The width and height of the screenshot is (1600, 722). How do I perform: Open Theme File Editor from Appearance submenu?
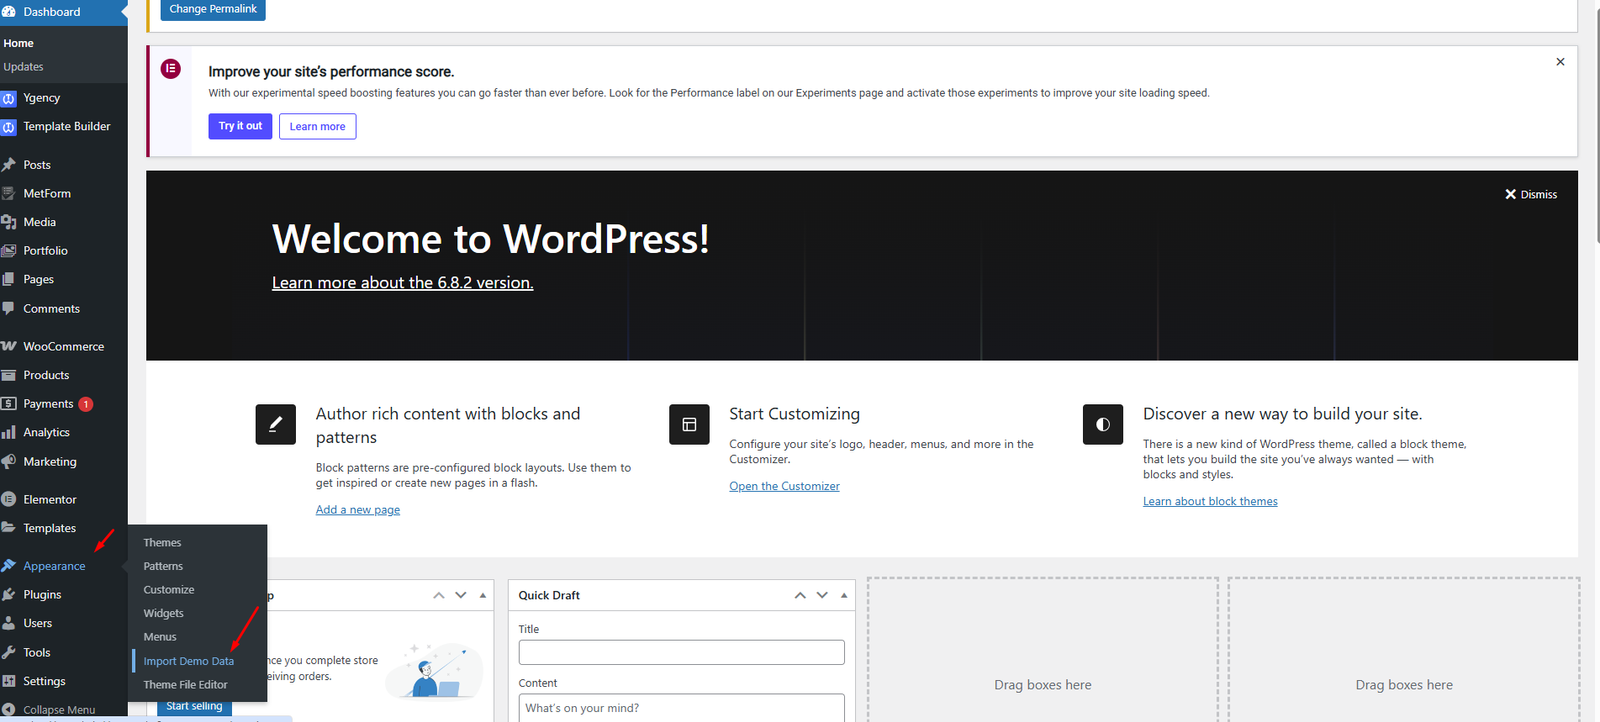(x=185, y=685)
